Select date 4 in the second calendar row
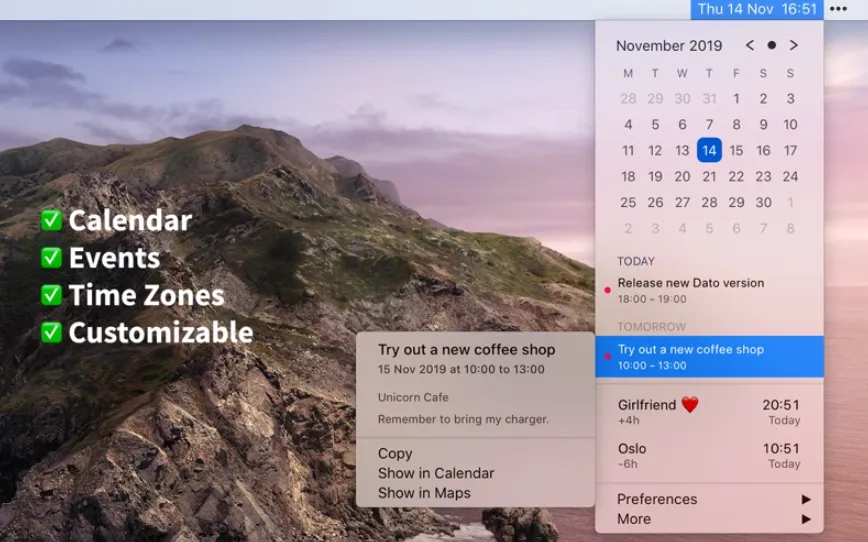 628,125
